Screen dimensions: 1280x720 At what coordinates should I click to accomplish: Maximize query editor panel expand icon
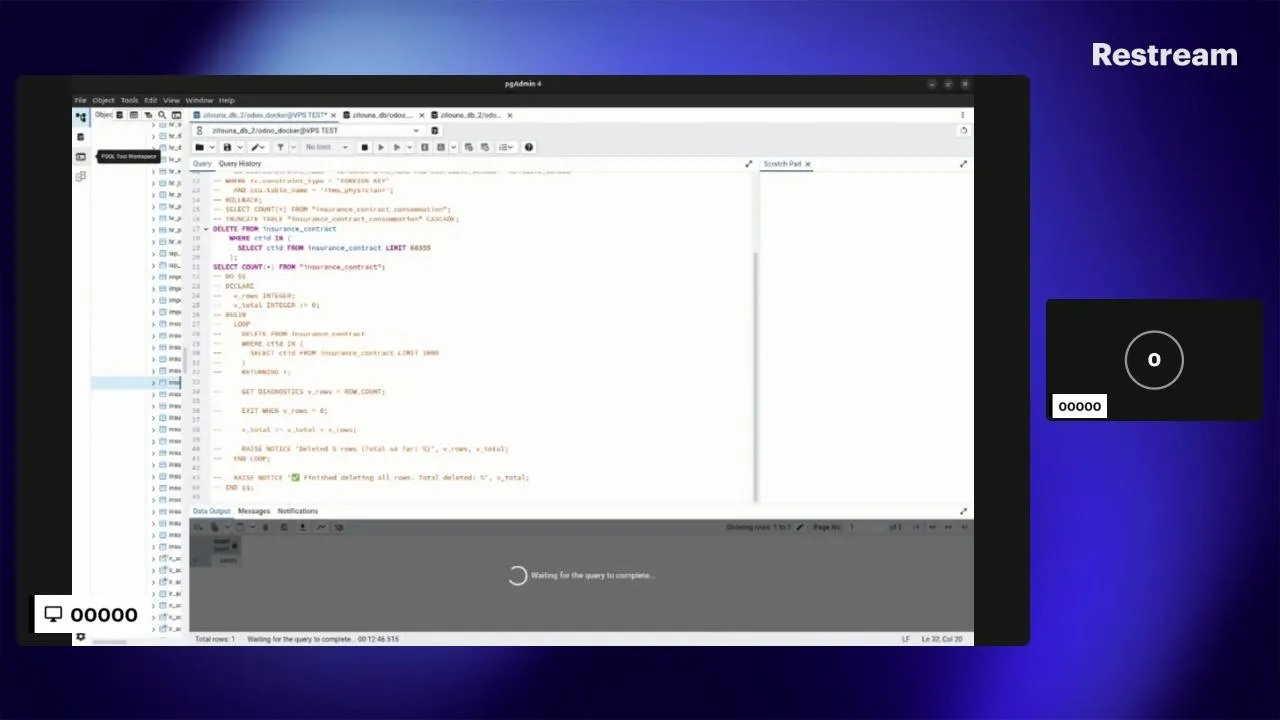point(748,164)
